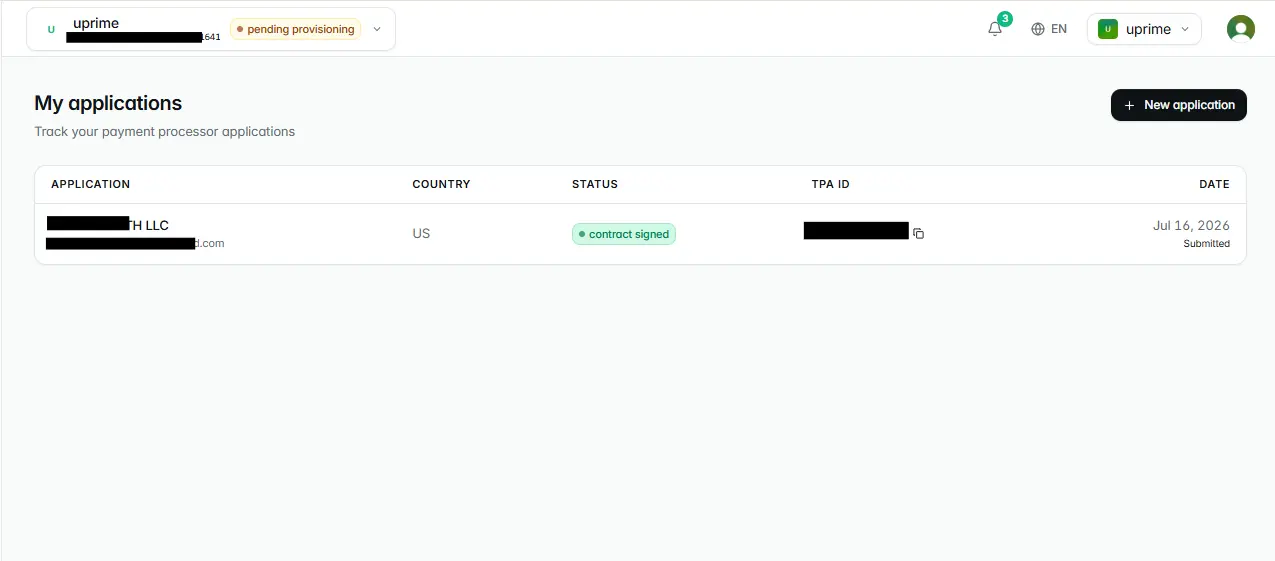The height and width of the screenshot is (561, 1275).
Task: Copy the TPA ID with copy icon
Action: point(918,233)
